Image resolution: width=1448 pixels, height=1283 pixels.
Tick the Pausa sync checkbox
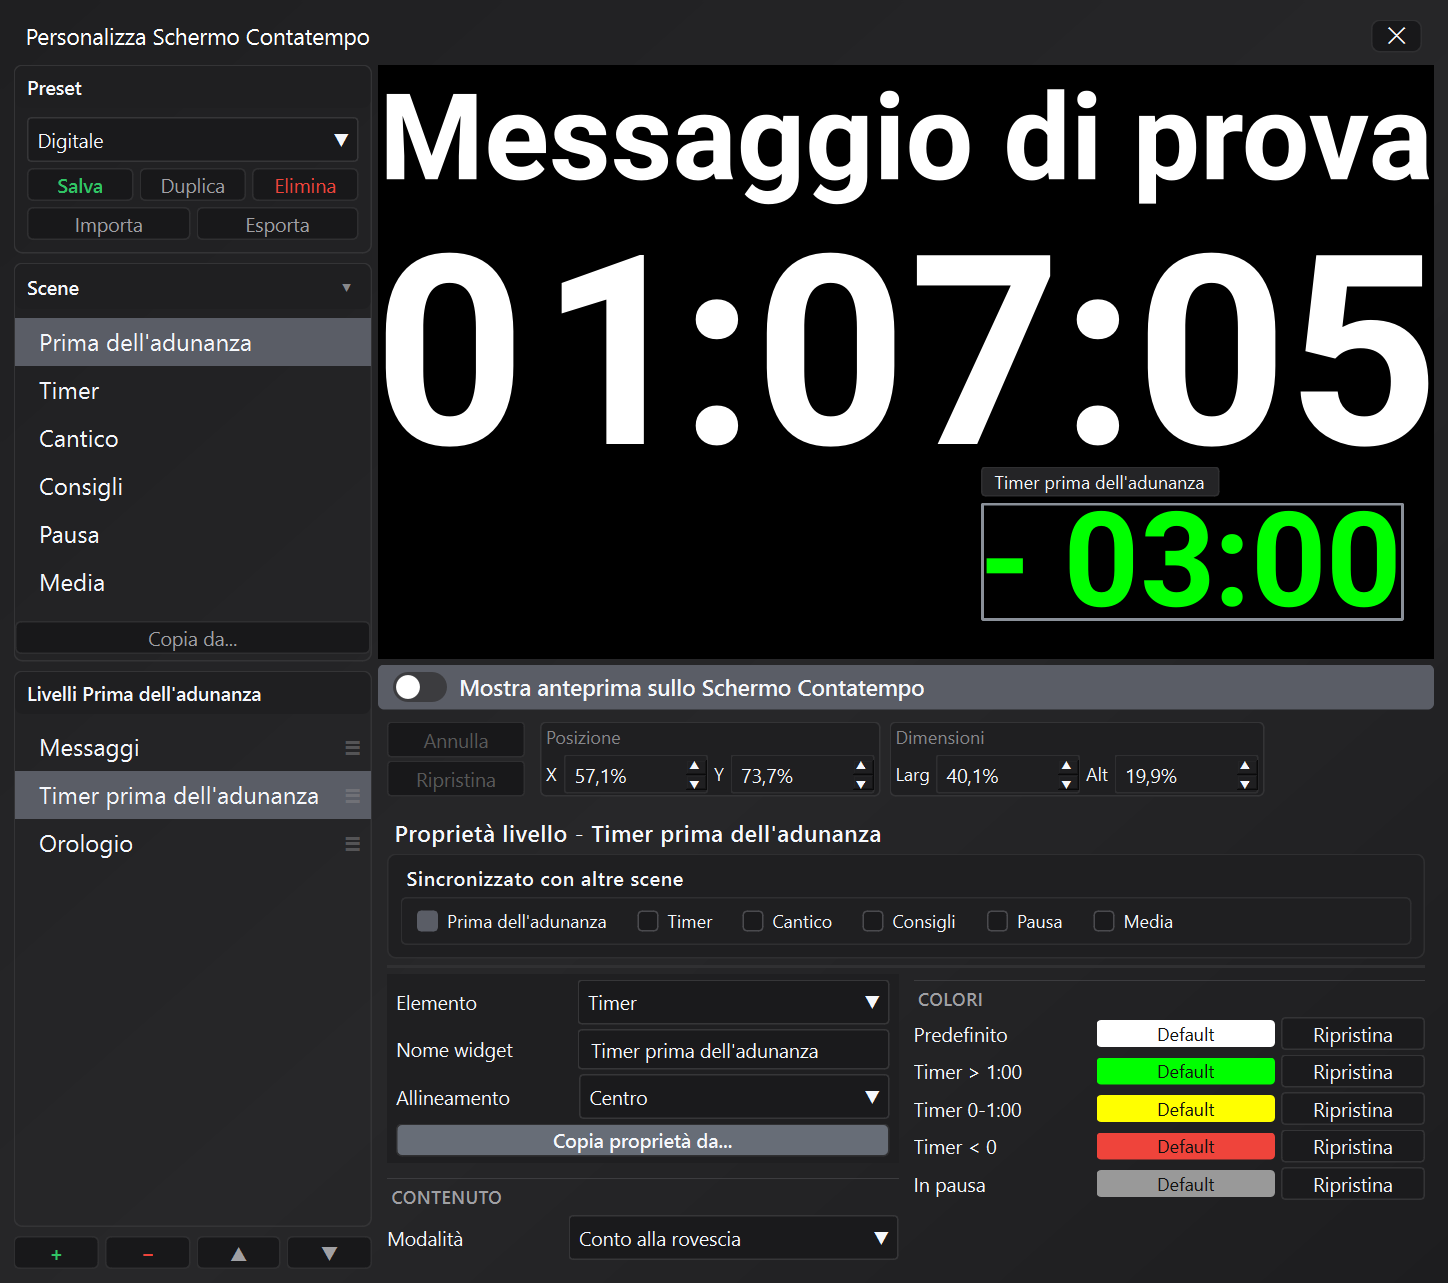pos(997,921)
